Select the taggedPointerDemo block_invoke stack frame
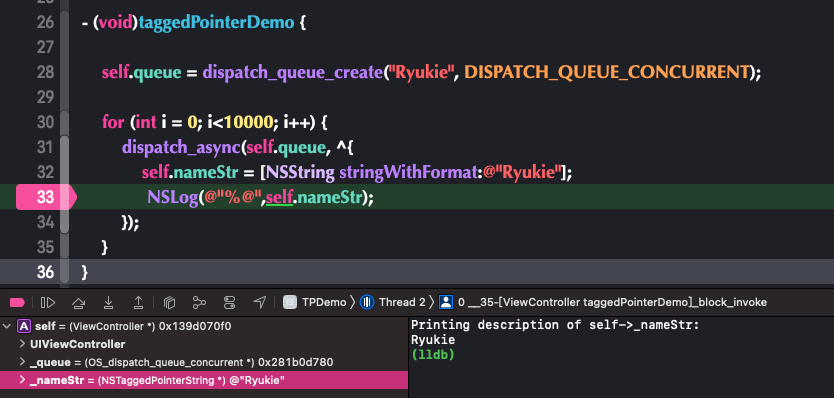The height and width of the screenshot is (398, 834). [x=604, y=303]
